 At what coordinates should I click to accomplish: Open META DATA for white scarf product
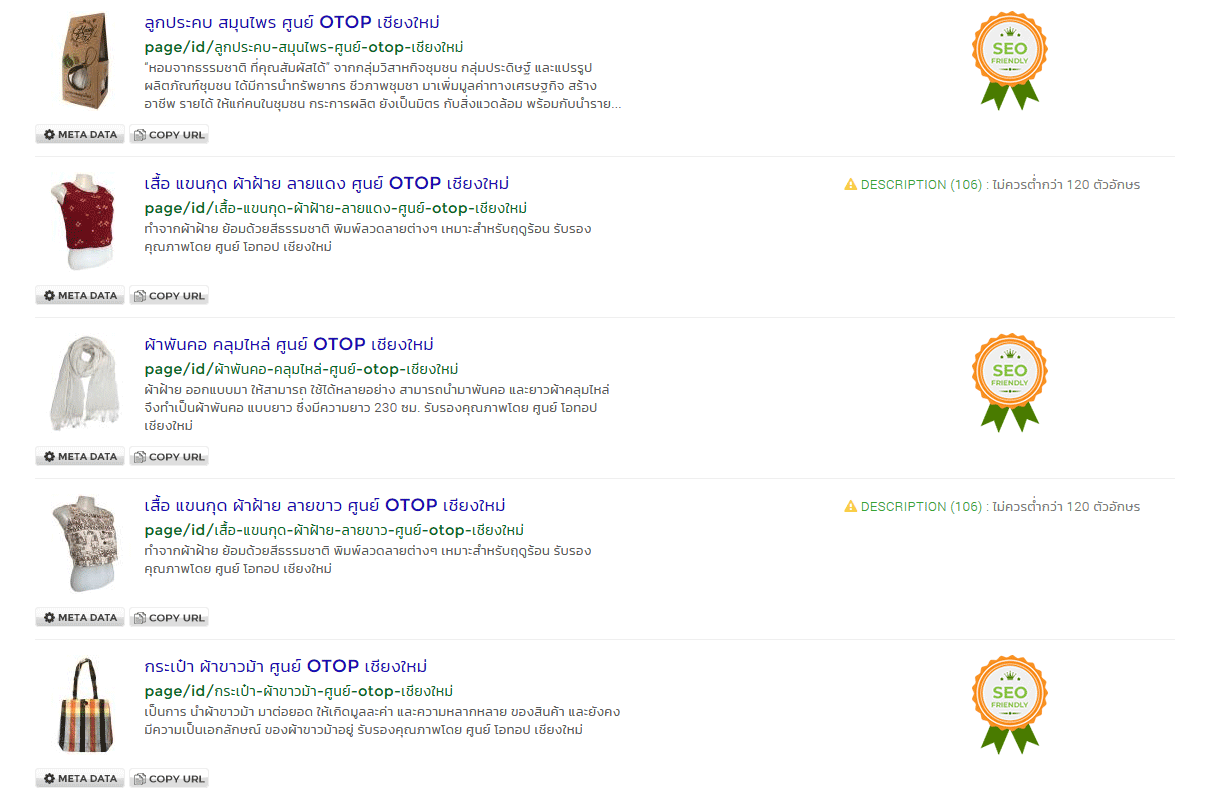pos(80,457)
